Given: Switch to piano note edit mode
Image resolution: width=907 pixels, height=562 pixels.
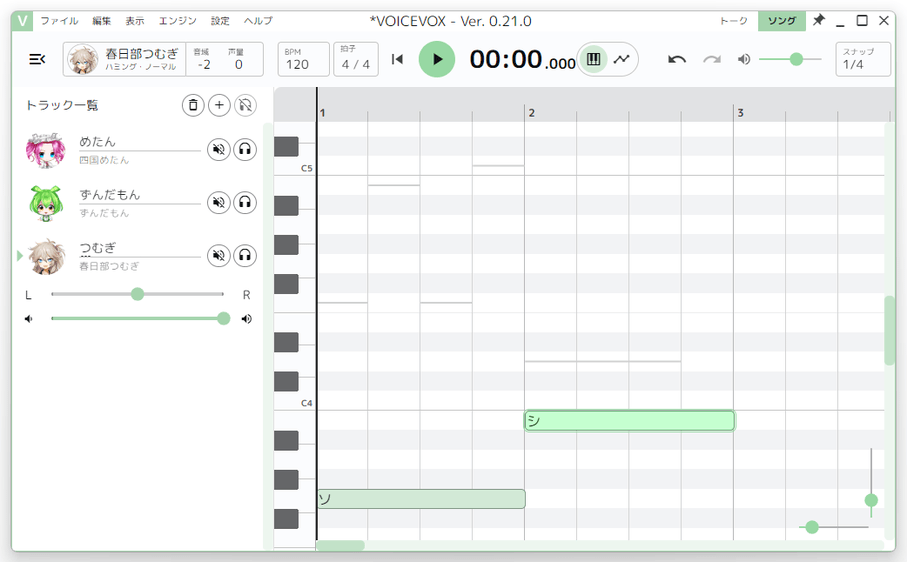Looking at the screenshot, I should tap(593, 59).
